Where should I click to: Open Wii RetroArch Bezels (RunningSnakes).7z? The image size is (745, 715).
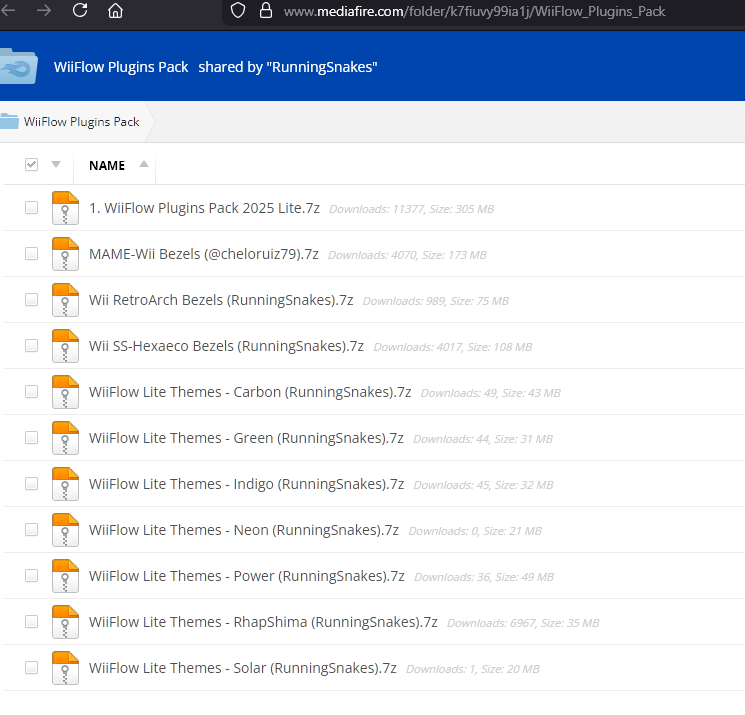(221, 300)
